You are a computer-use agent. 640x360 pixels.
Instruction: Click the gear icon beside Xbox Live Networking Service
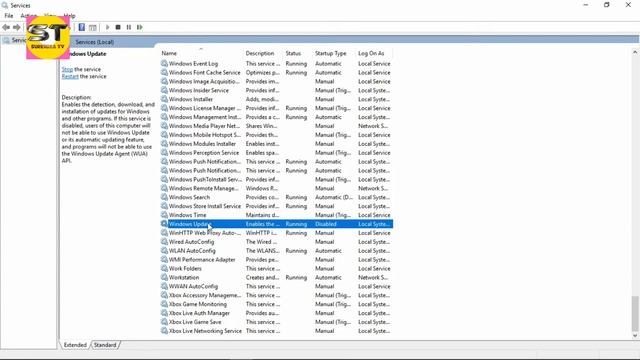164,331
